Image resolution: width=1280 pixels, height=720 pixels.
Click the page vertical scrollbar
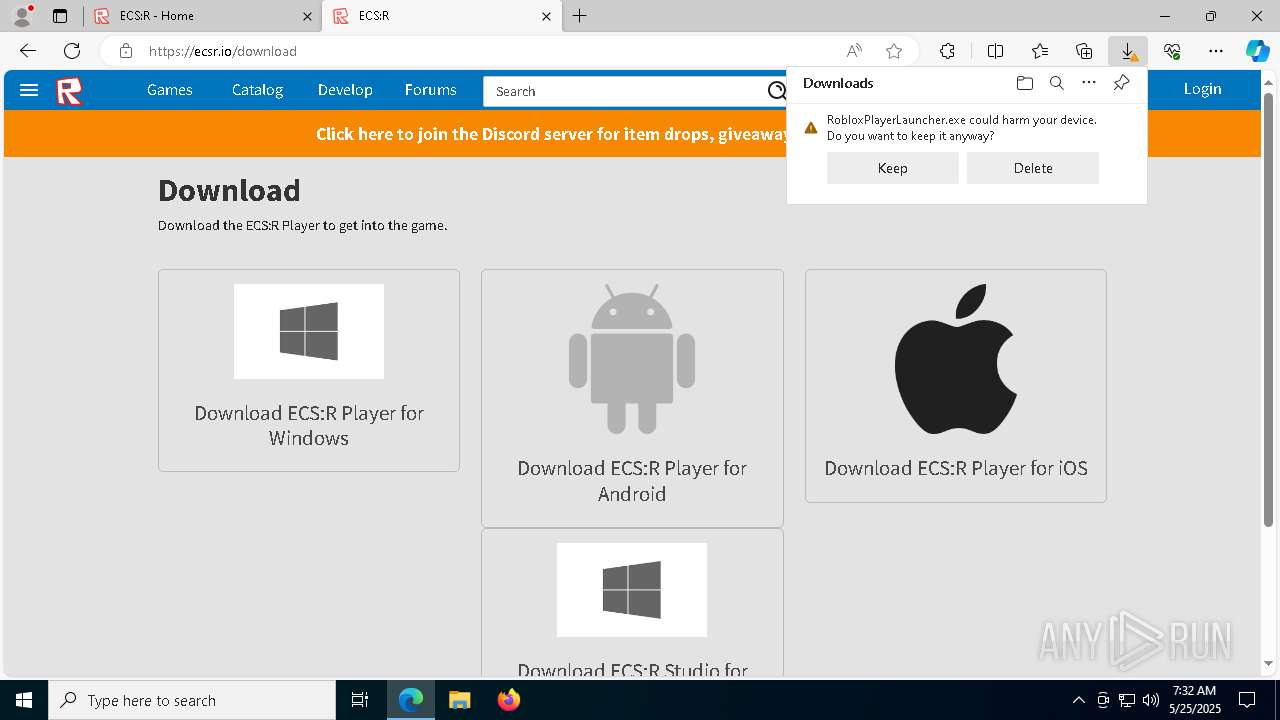[x=1269, y=310]
